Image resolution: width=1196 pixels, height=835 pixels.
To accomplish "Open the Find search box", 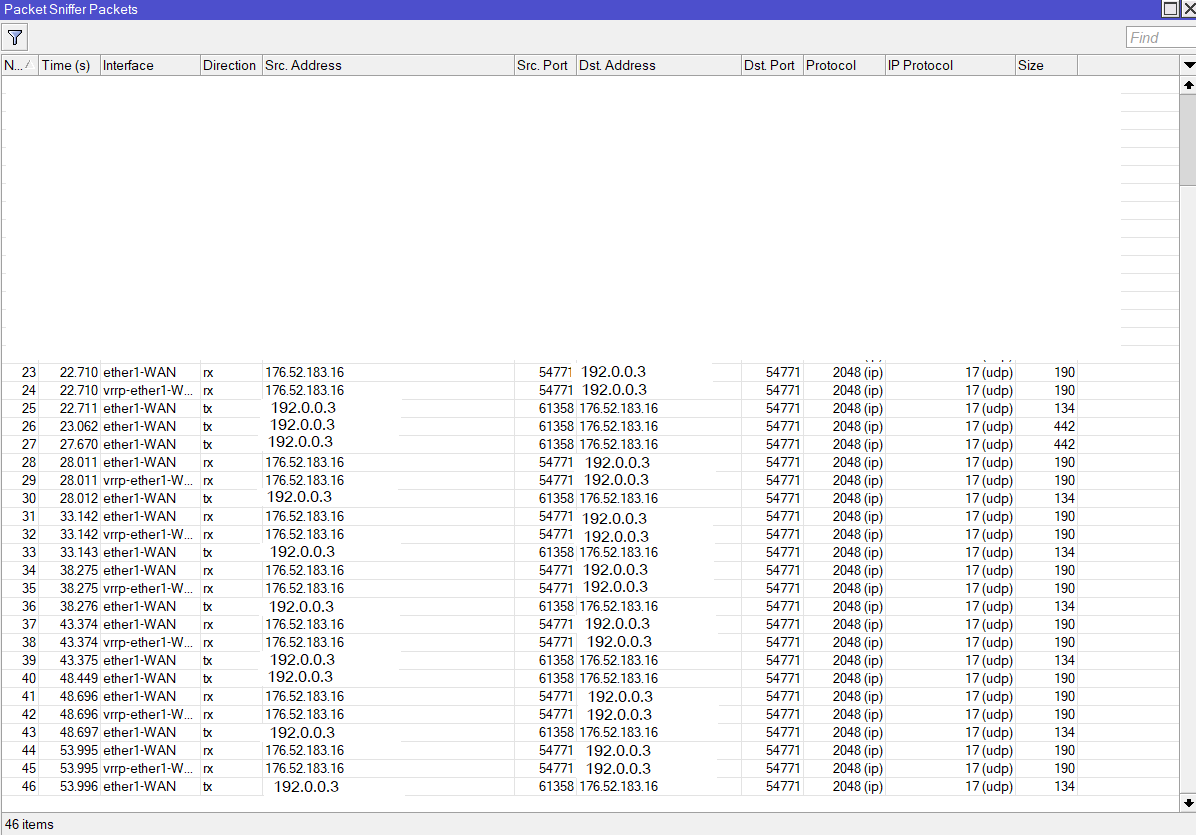I will (x=1160, y=37).
